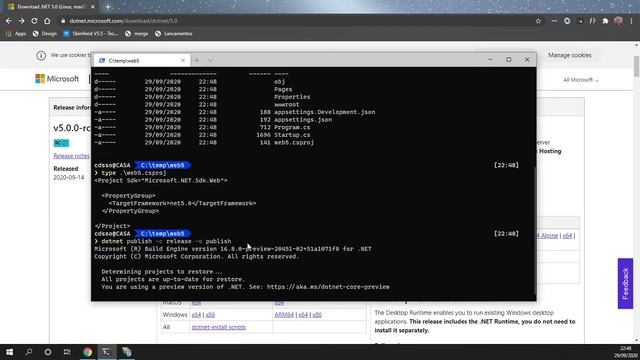
Task: Click the curly-braces extension icon
Action: coord(592,21)
